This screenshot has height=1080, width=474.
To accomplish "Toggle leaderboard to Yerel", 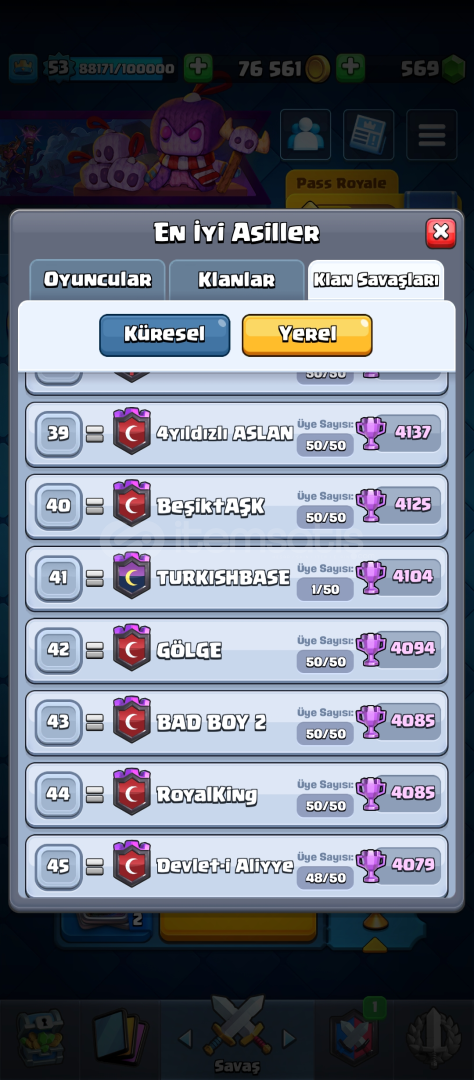I will click(x=307, y=335).
